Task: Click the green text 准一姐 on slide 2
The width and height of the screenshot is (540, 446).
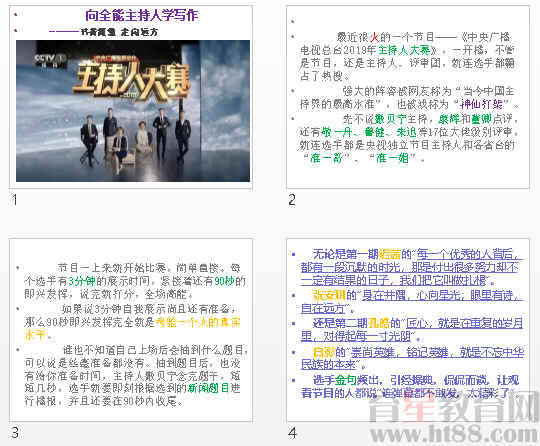Action: [392, 158]
